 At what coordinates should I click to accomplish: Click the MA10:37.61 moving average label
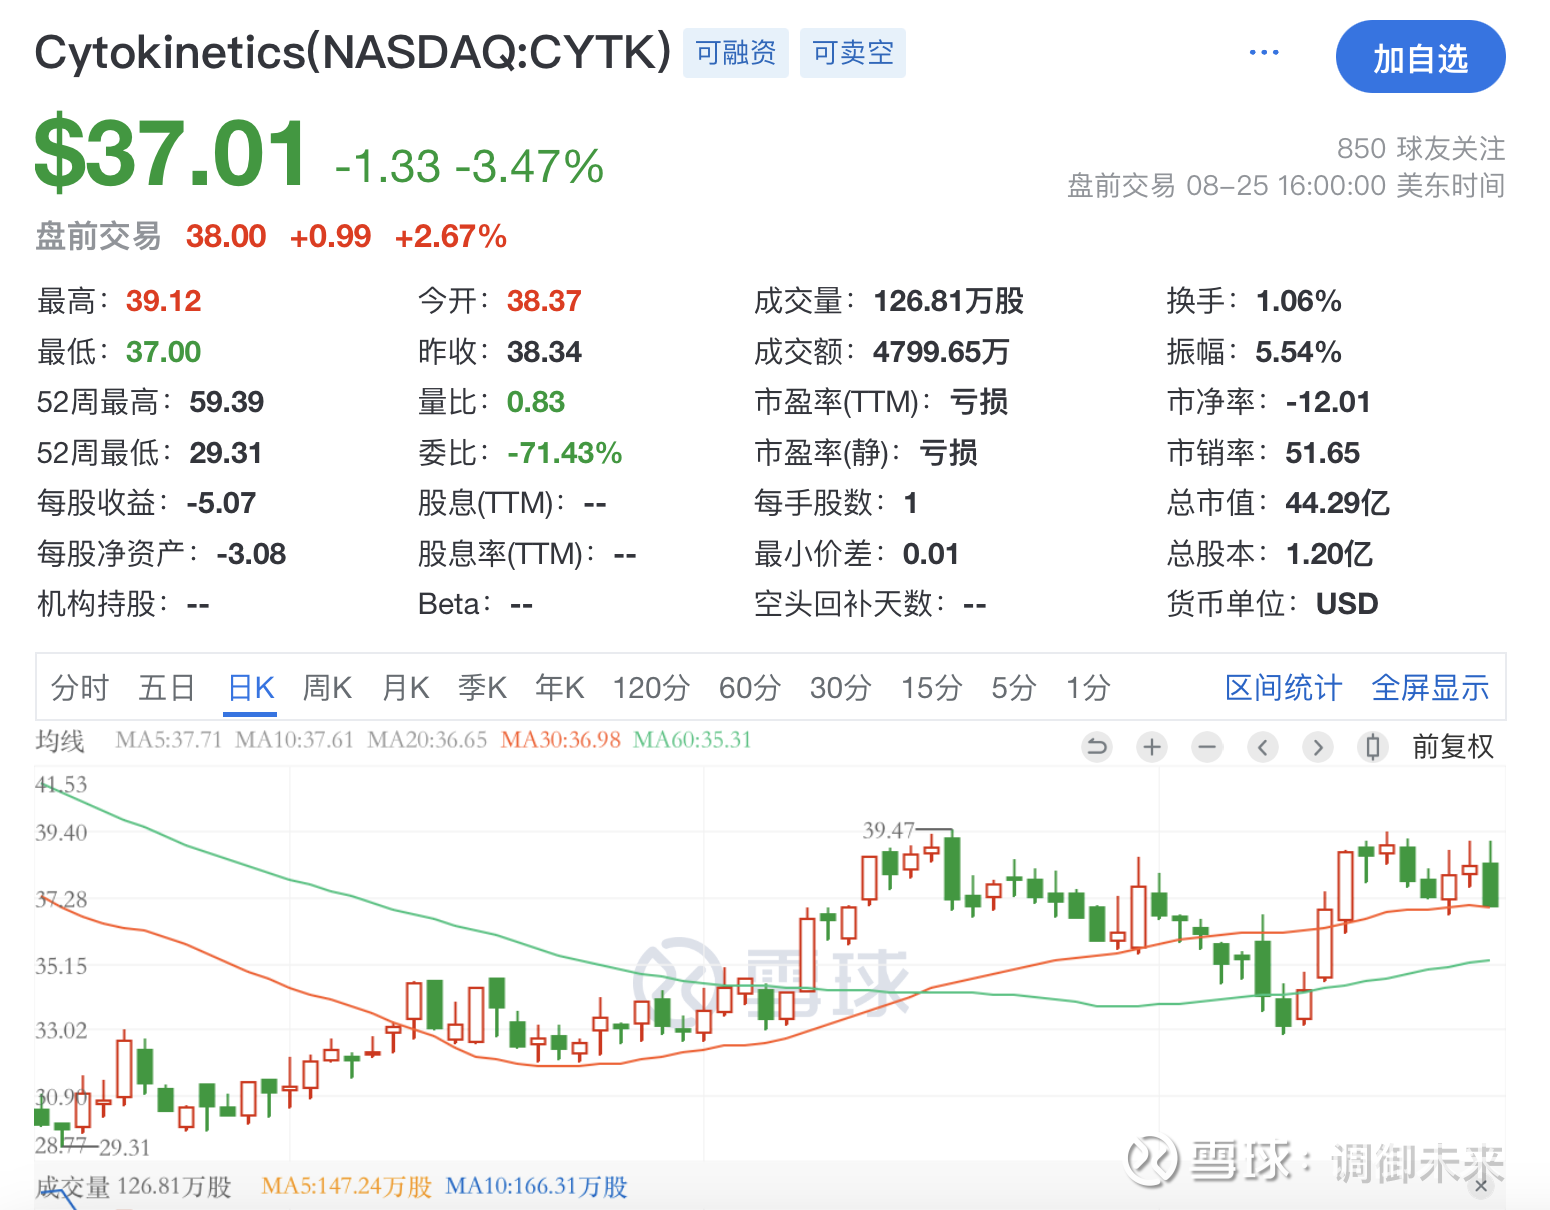click(x=294, y=740)
